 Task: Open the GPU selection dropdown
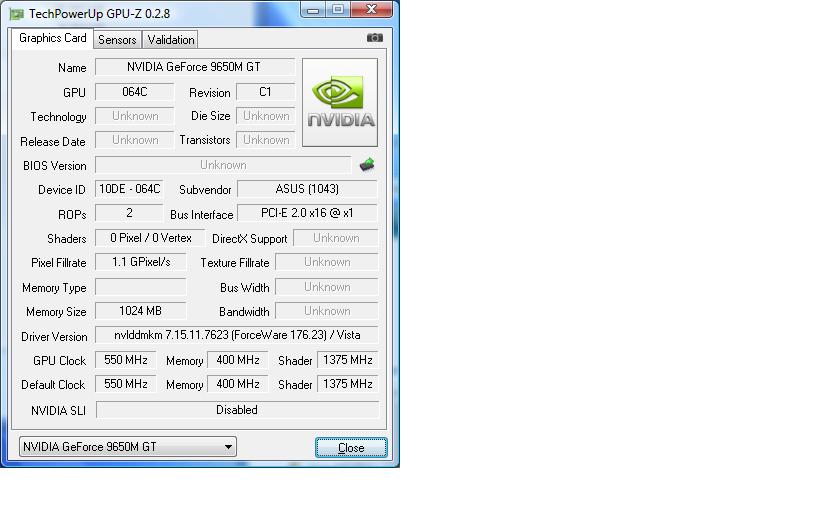pos(128,447)
